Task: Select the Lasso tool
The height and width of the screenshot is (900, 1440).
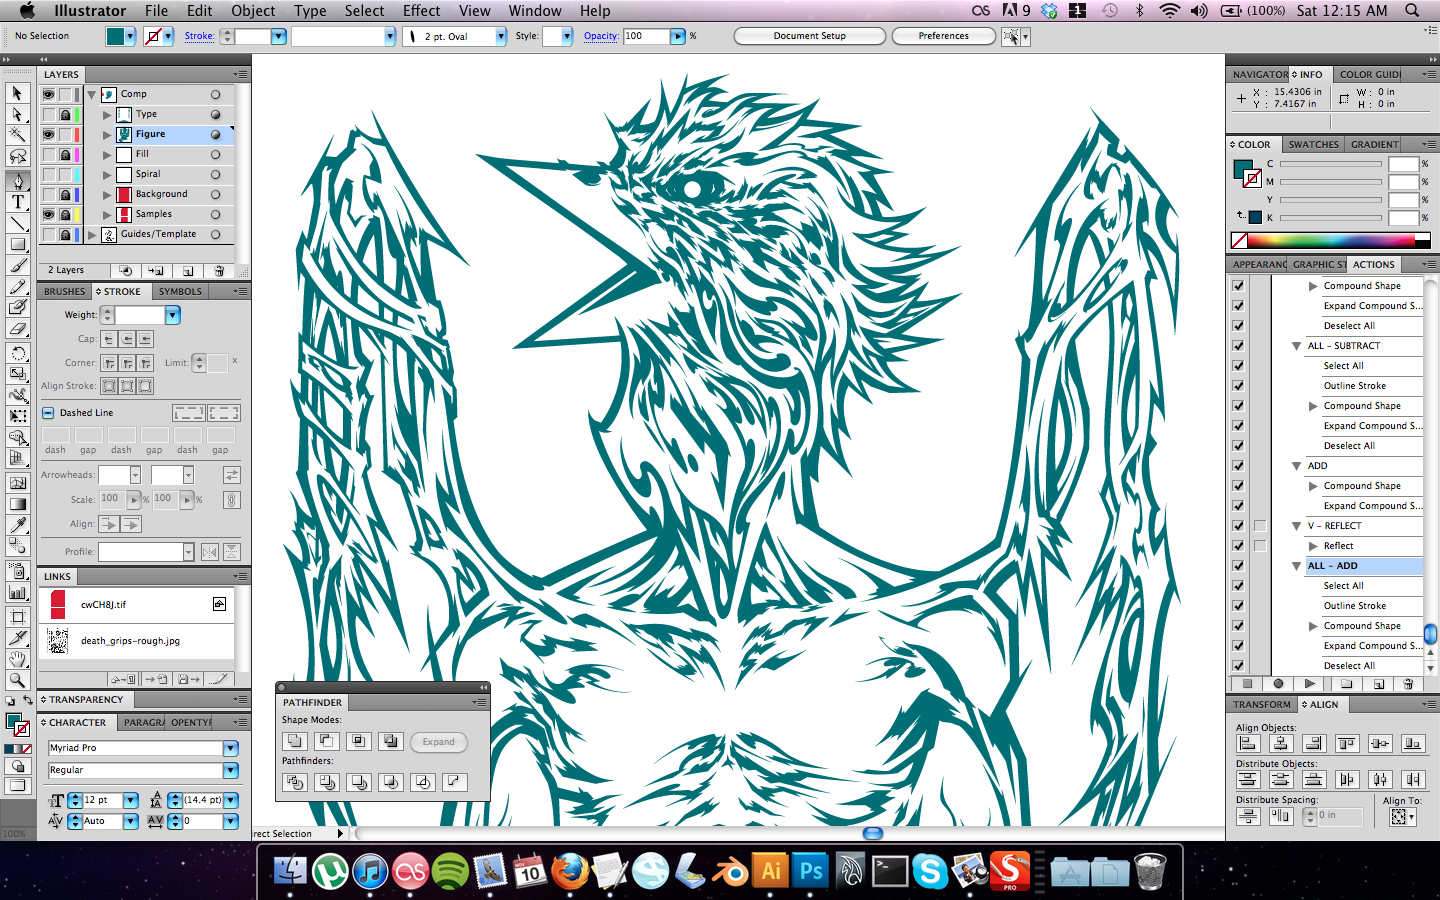Action: [17, 157]
